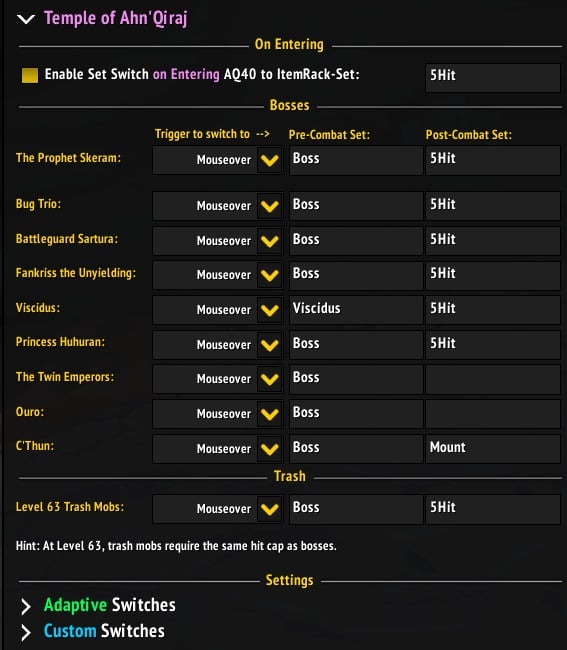Edit the On Entering ItemRack-Set field

click(x=493, y=78)
